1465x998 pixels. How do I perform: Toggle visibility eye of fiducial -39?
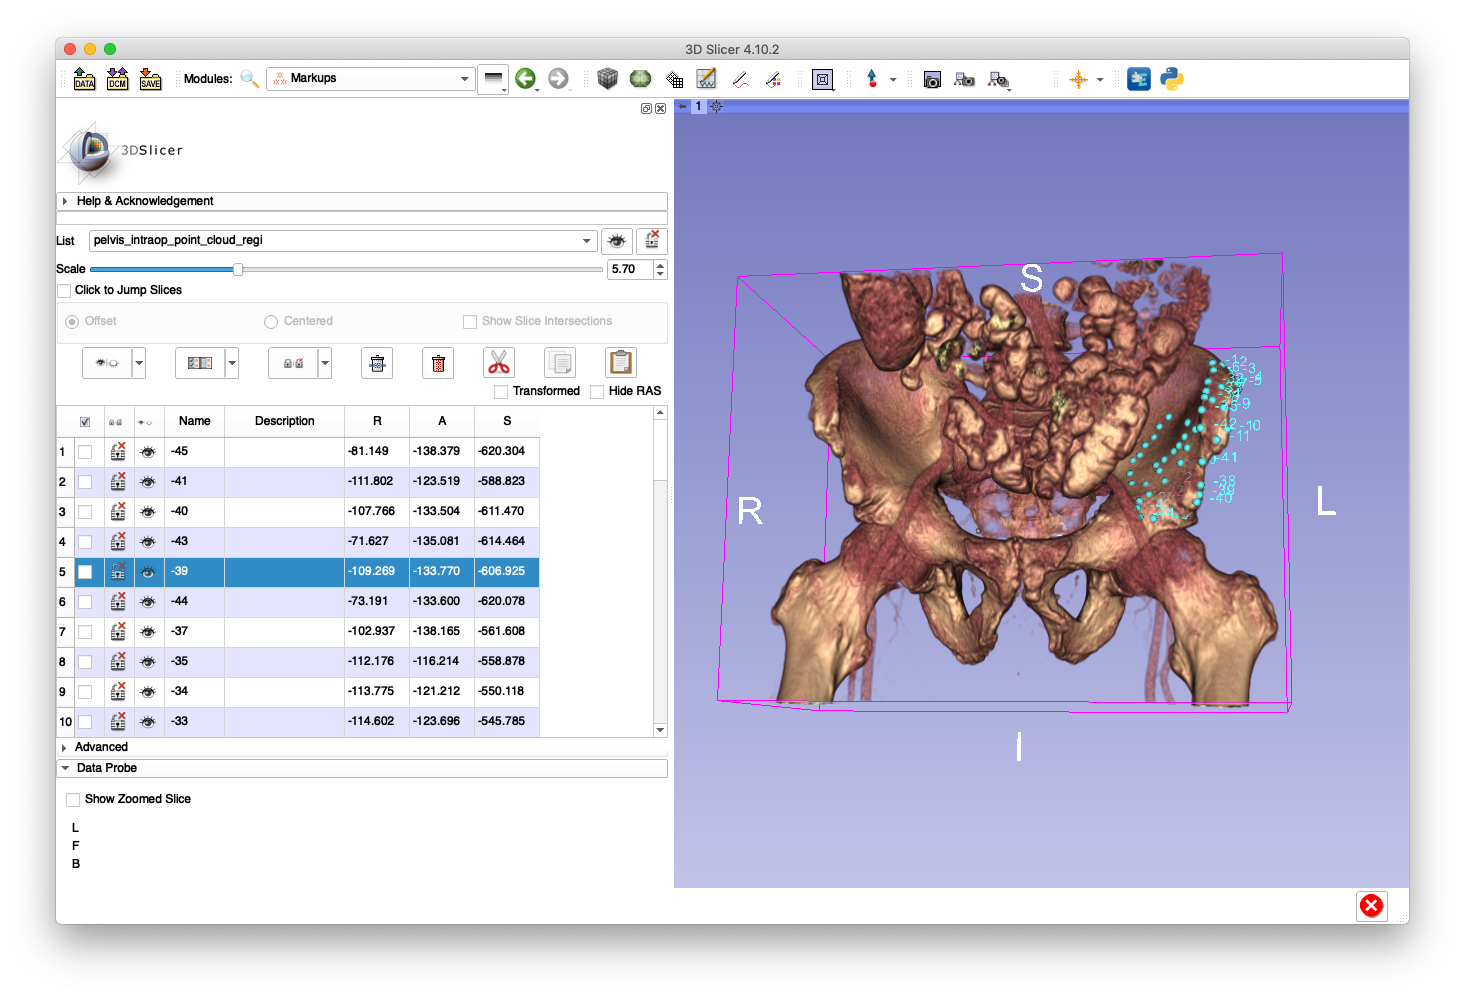(x=147, y=571)
